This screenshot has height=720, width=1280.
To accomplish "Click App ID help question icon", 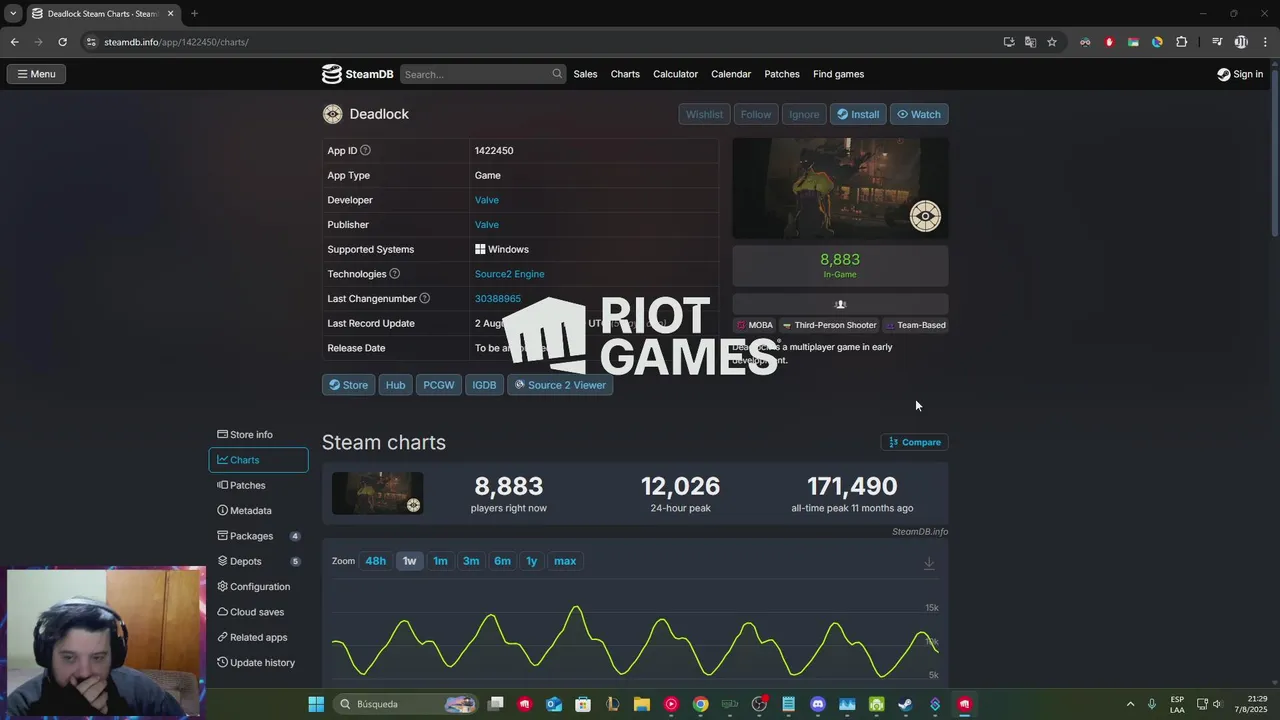I will click(365, 151).
